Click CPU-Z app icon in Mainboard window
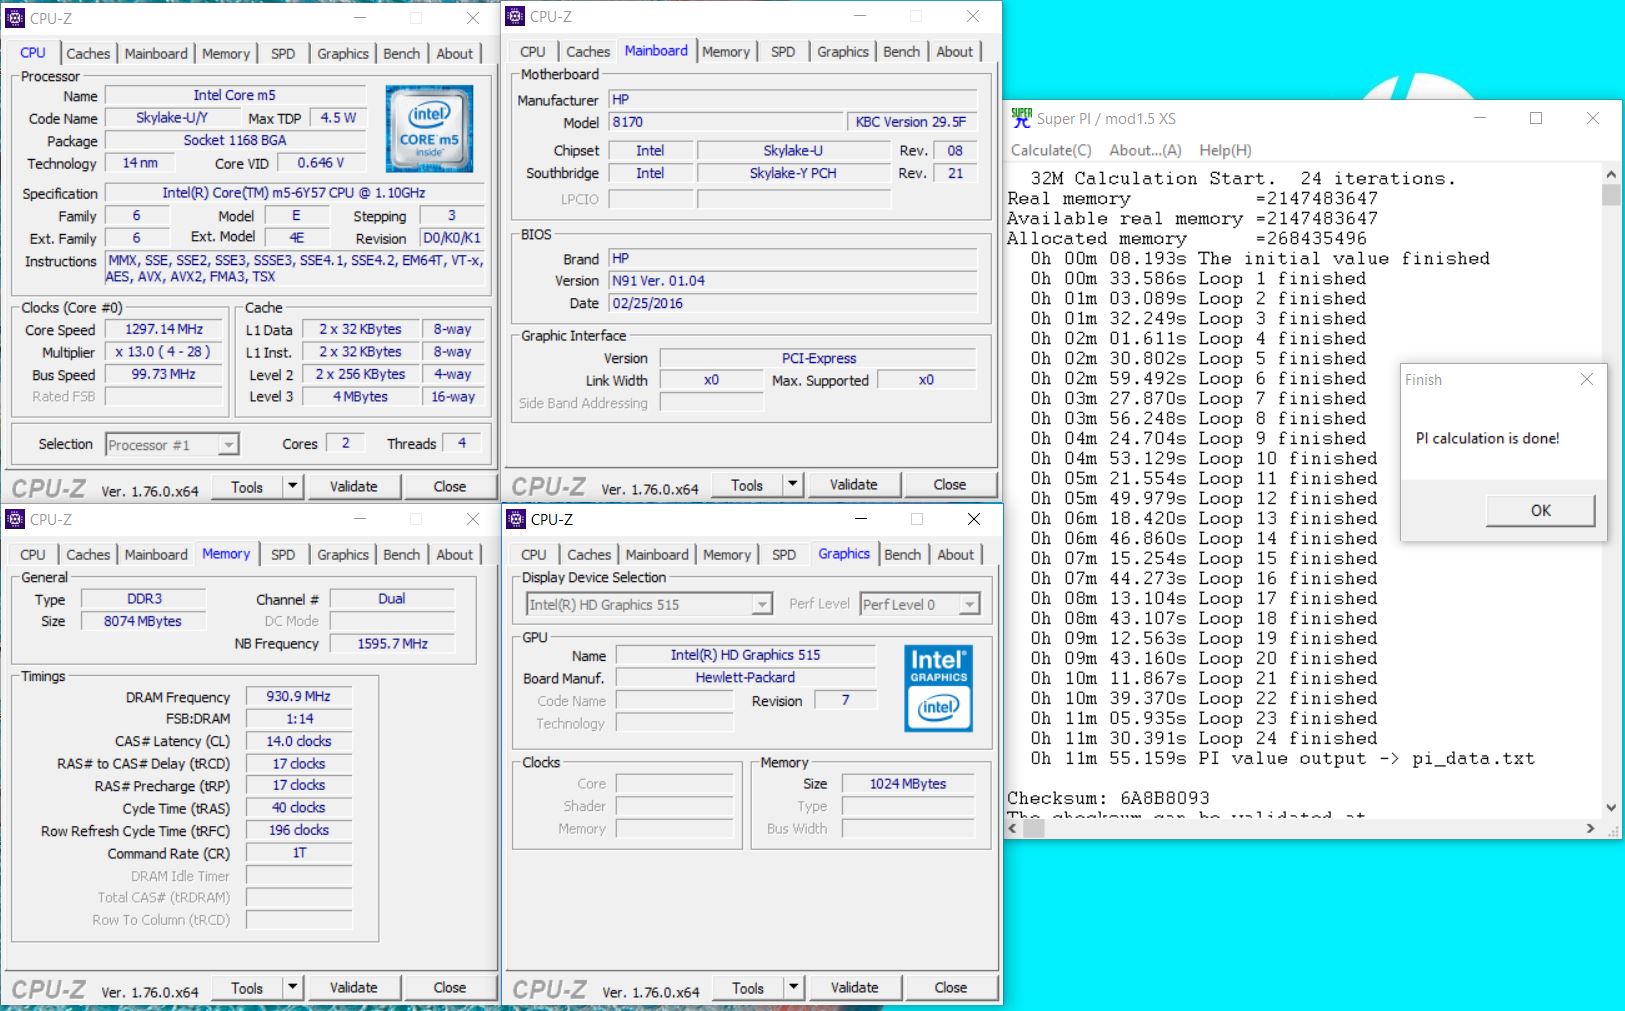Screen dimensions: 1625x1011 point(515,16)
